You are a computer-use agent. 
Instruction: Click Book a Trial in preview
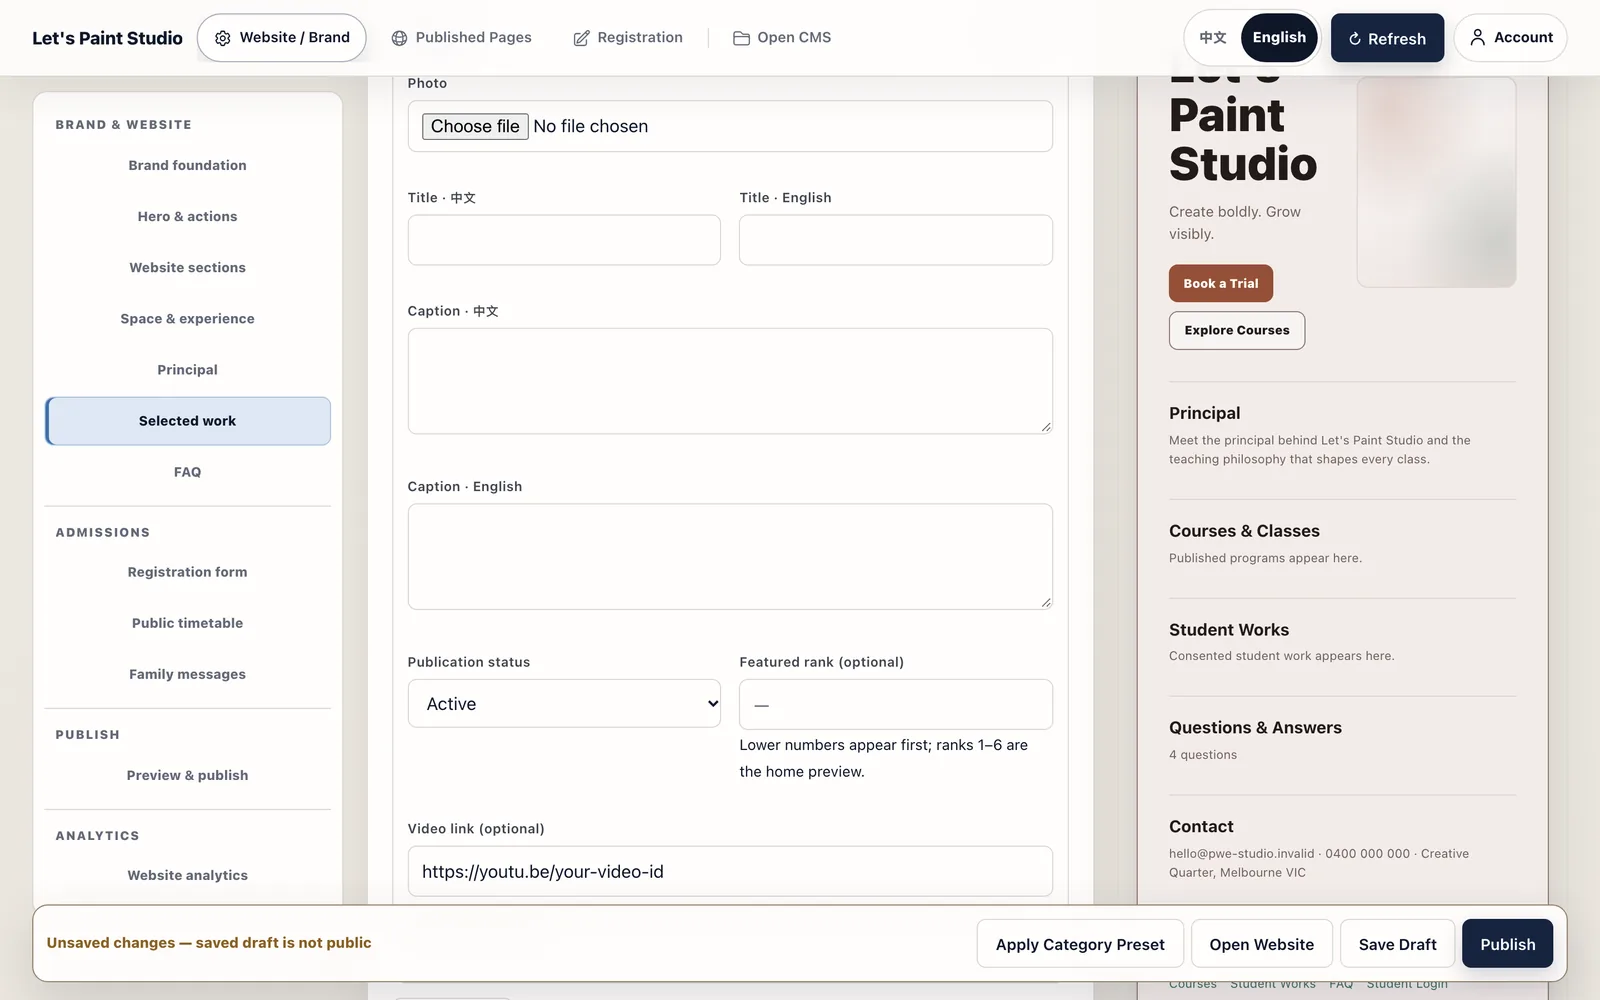pos(1221,283)
